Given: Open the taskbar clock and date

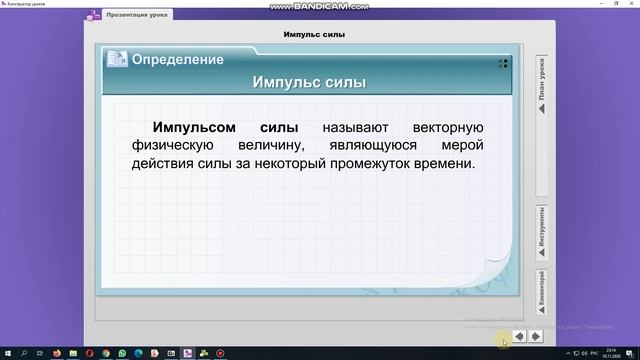Looking at the screenshot, I should (611, 353).
